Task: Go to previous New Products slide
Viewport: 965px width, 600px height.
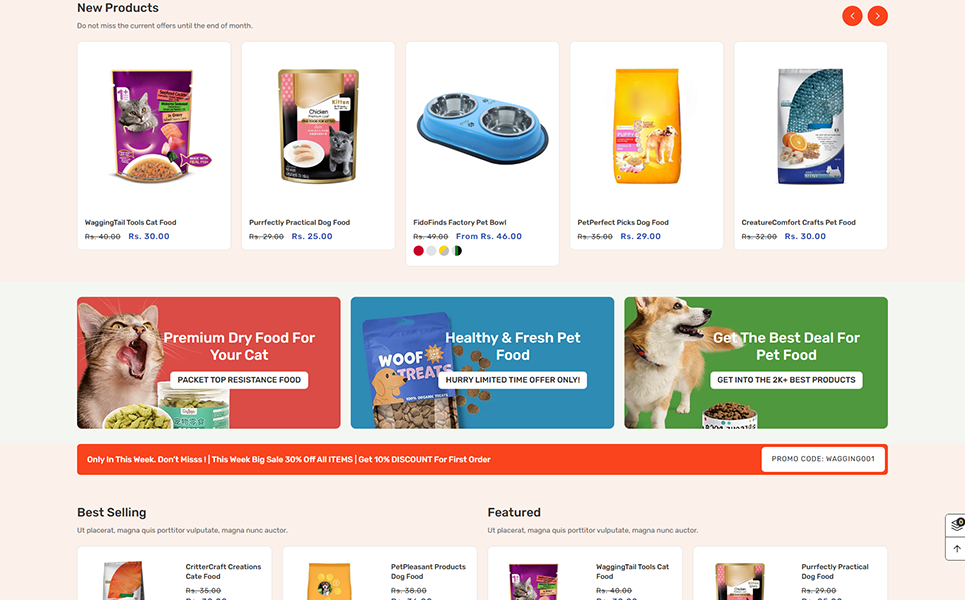Action: coord(852,16)
